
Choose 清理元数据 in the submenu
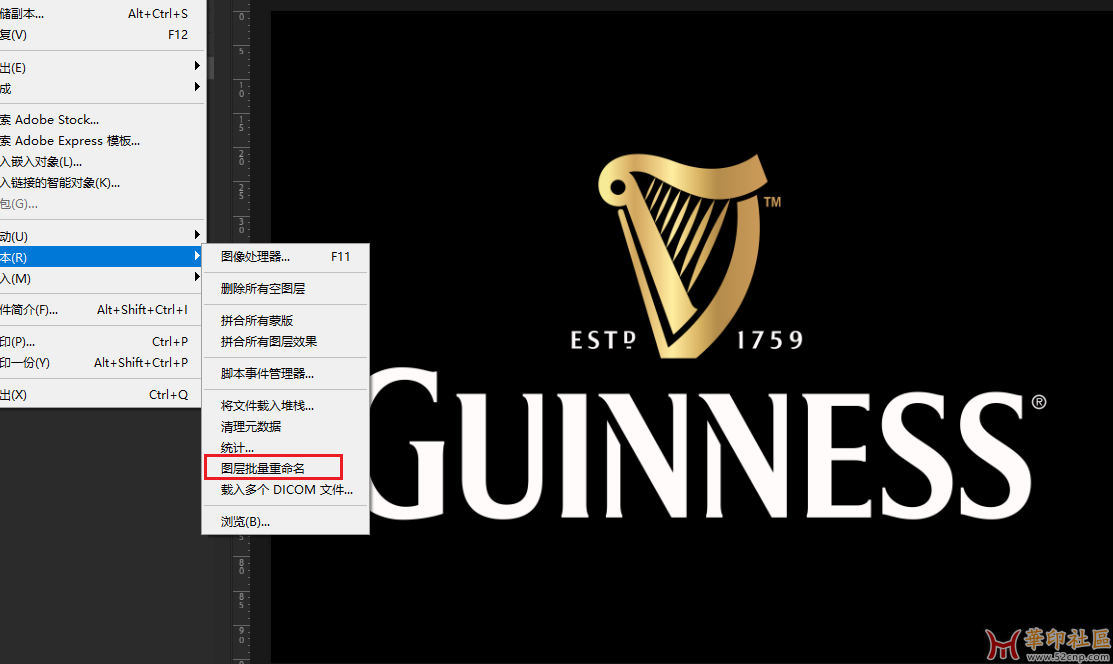pyautogui.click(x=285, y=426)
